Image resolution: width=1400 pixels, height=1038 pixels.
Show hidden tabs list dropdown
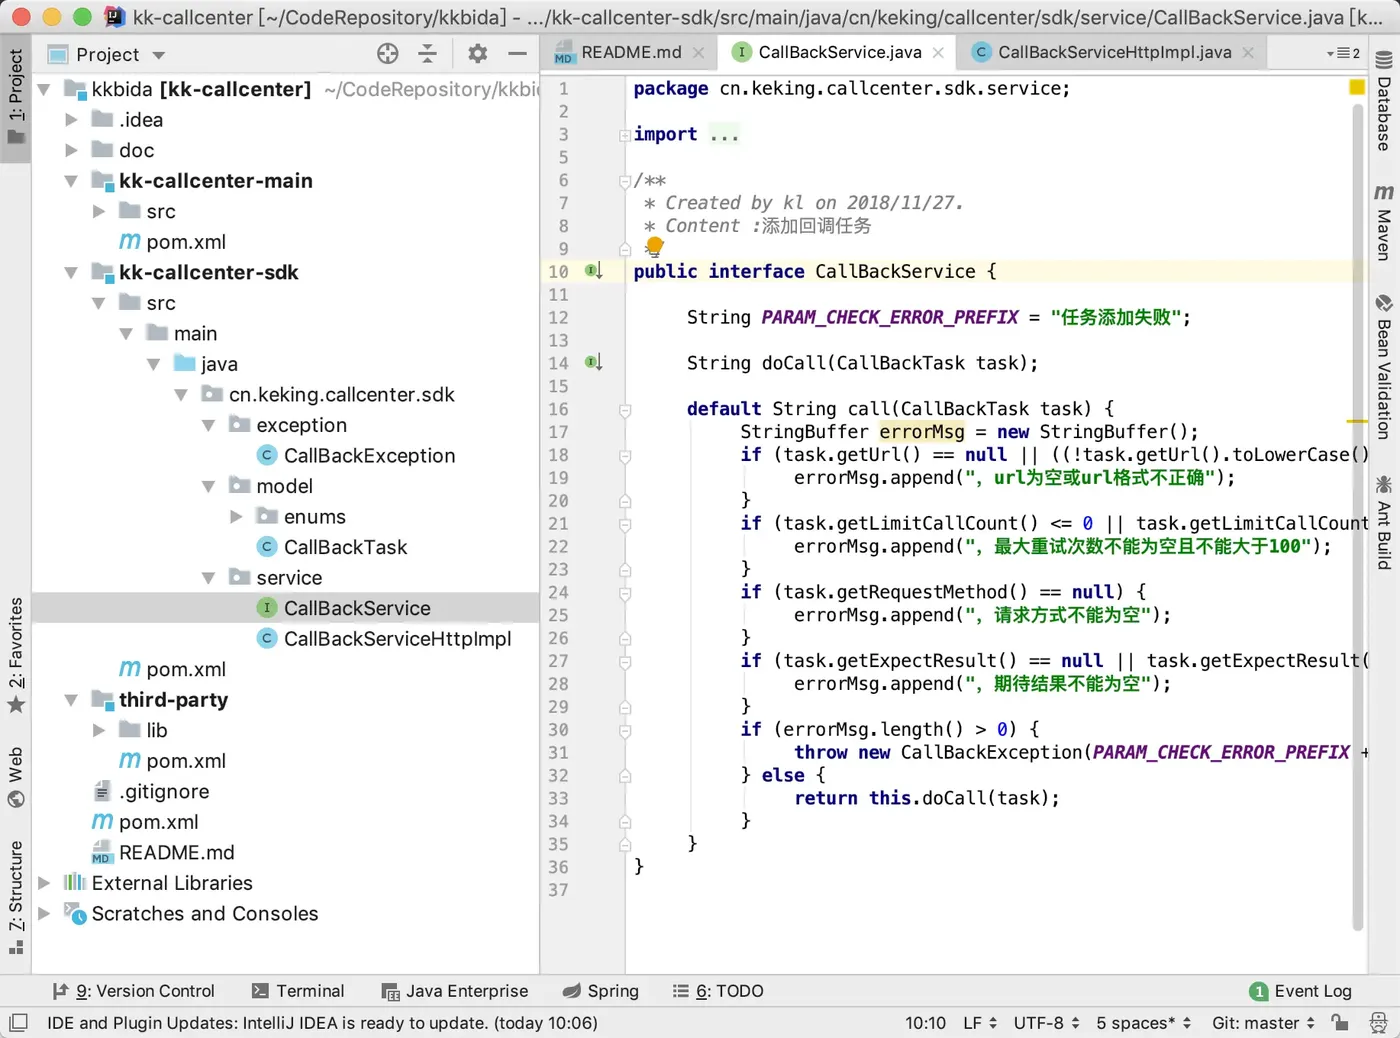[1343, 53]
